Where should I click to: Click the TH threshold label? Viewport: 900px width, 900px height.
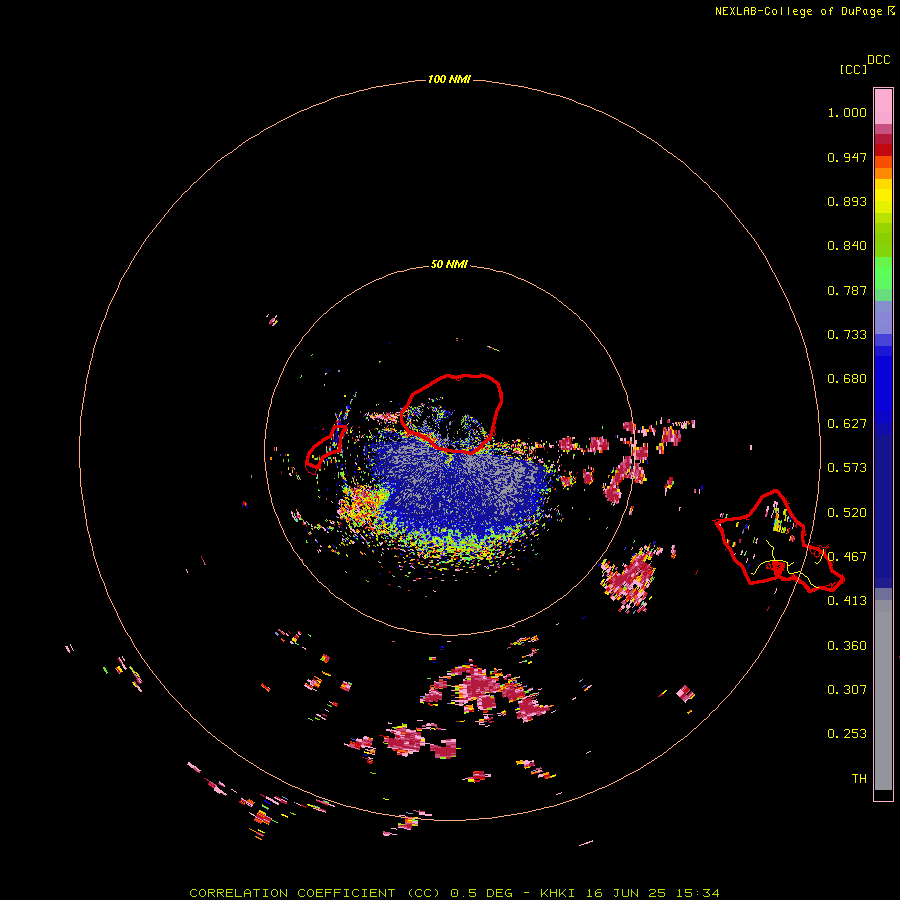[x=859, y=779]
